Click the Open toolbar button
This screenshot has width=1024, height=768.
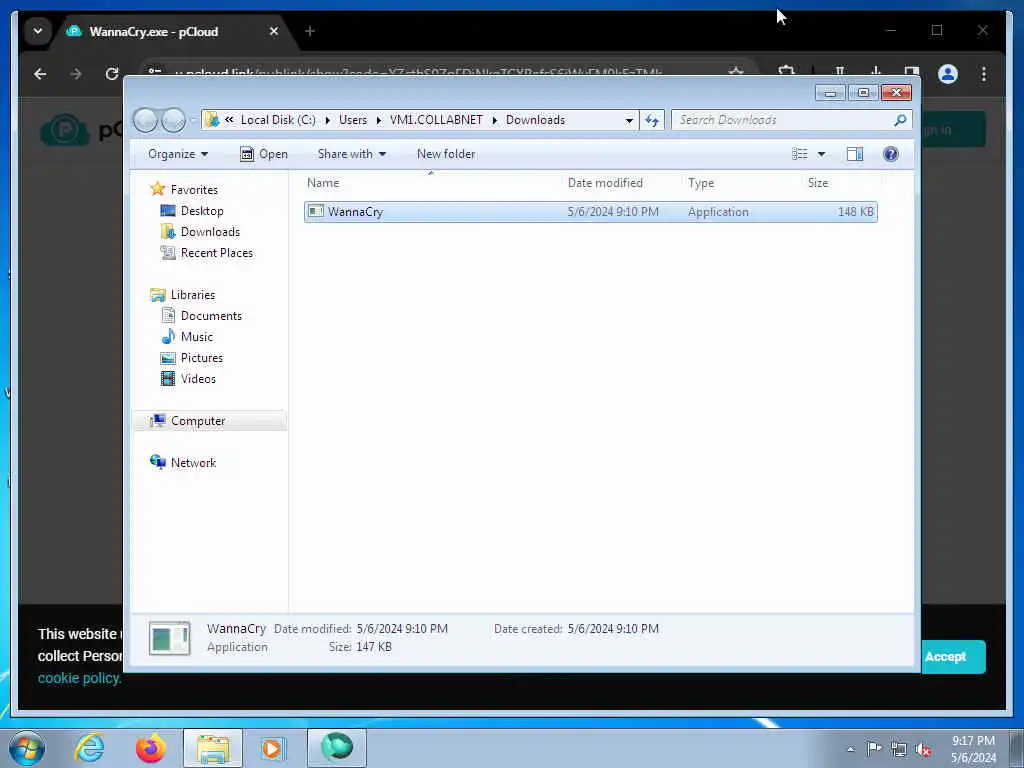click(264, 154)
